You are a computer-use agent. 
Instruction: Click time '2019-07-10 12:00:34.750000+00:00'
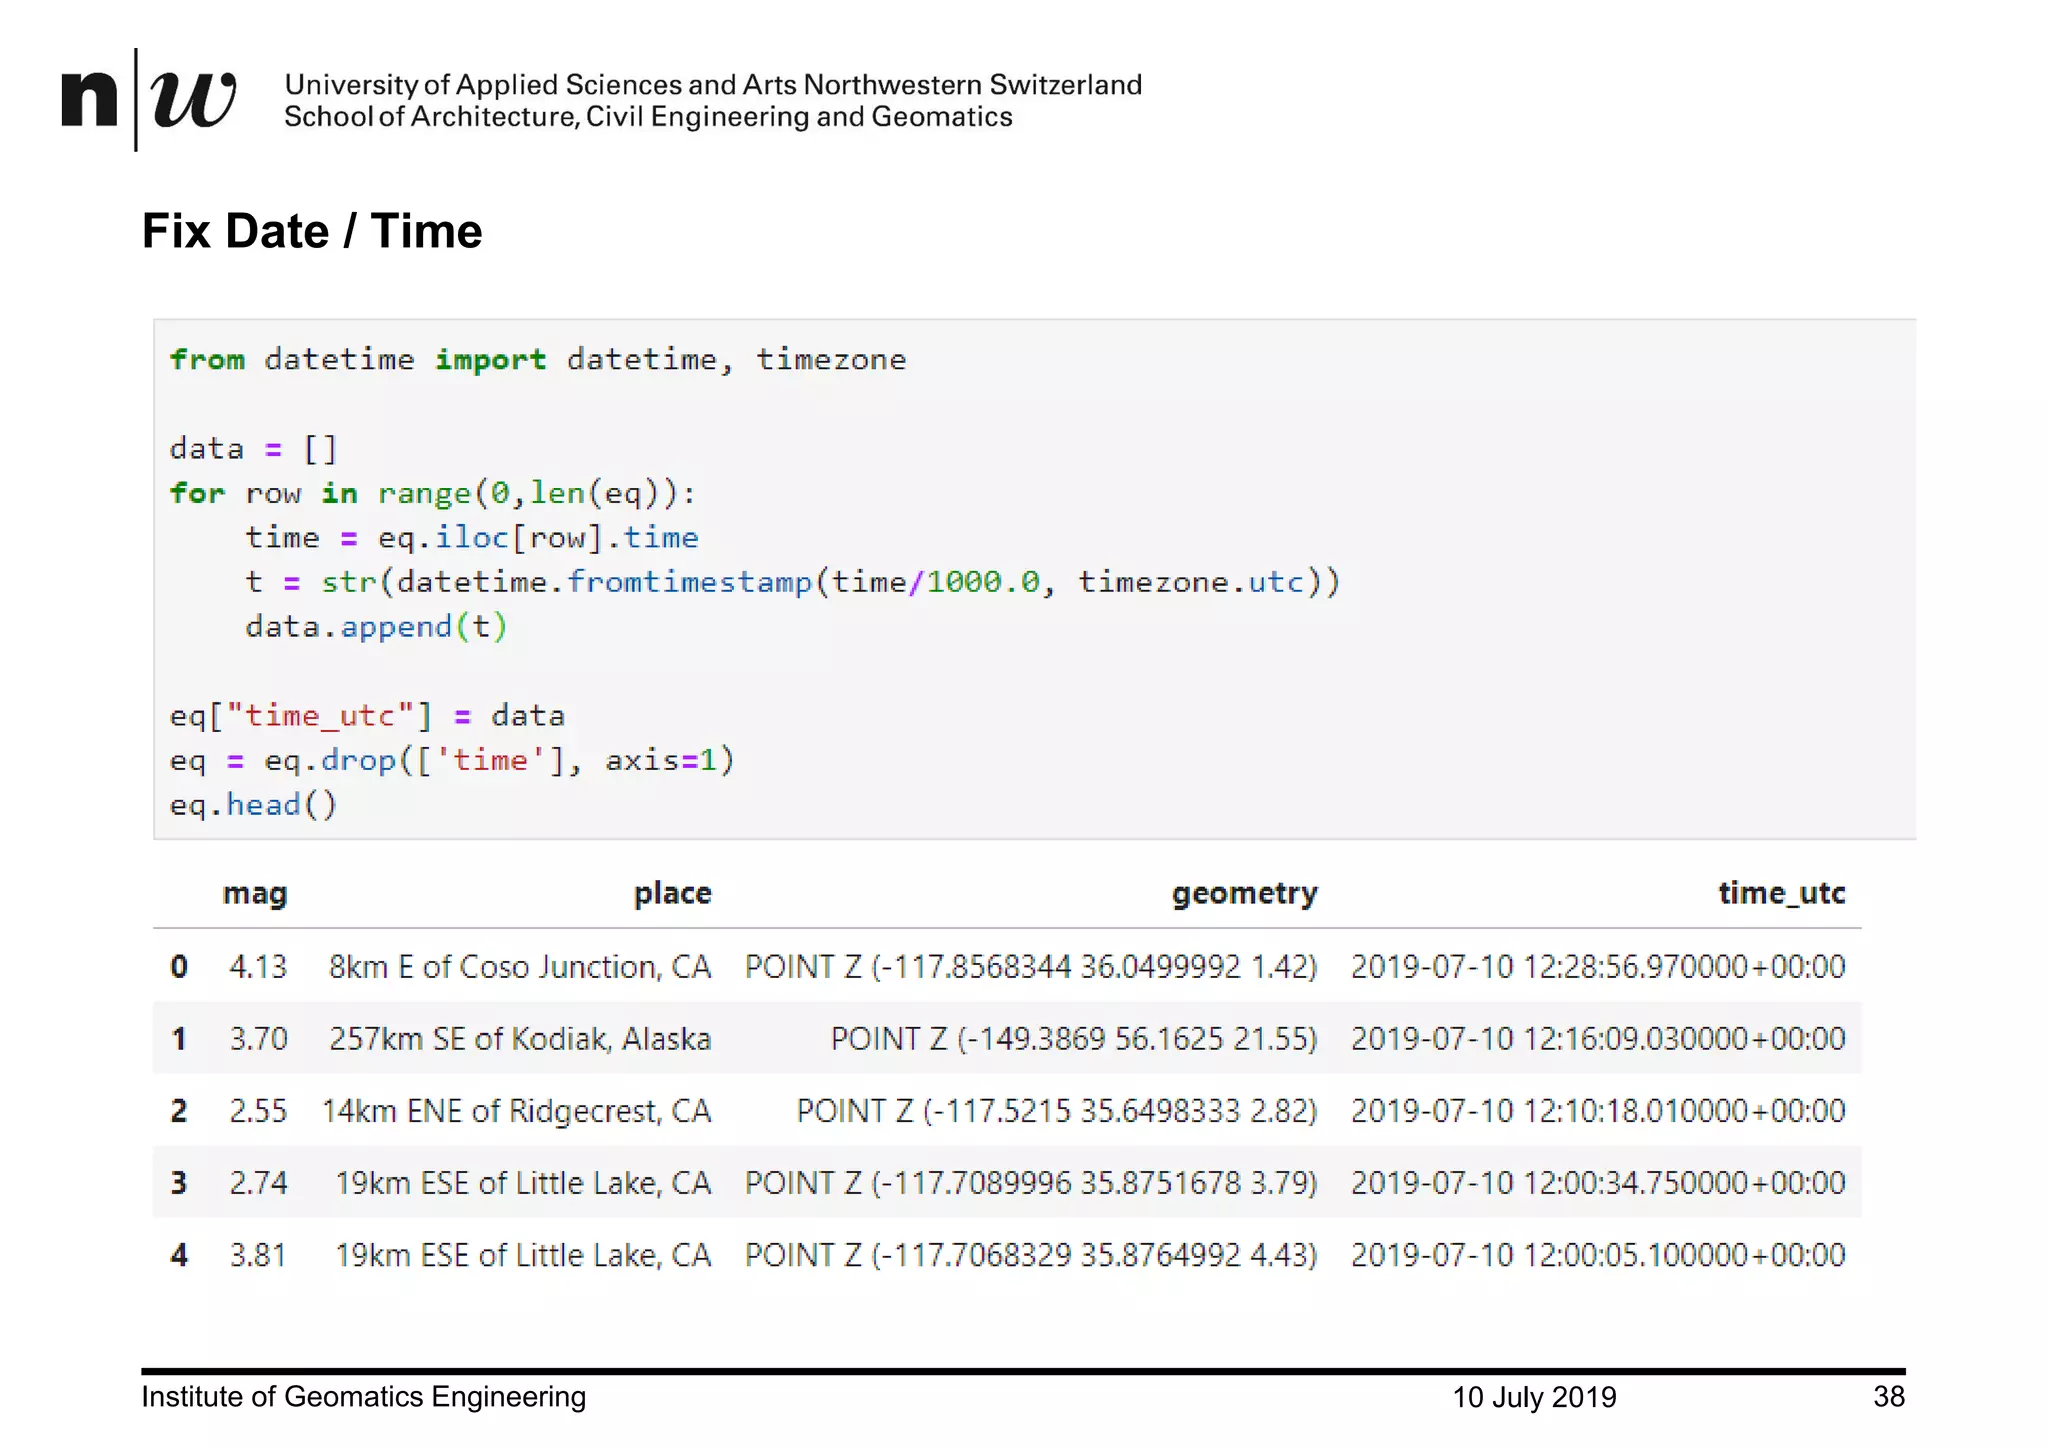[1598, 1183]
